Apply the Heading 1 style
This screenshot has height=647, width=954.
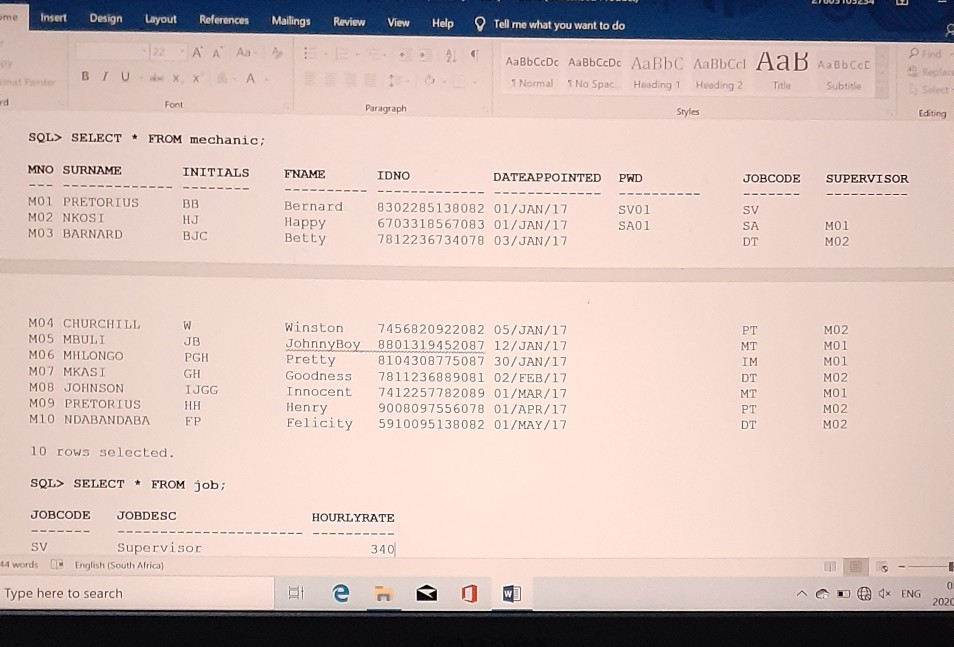(657, 70)
